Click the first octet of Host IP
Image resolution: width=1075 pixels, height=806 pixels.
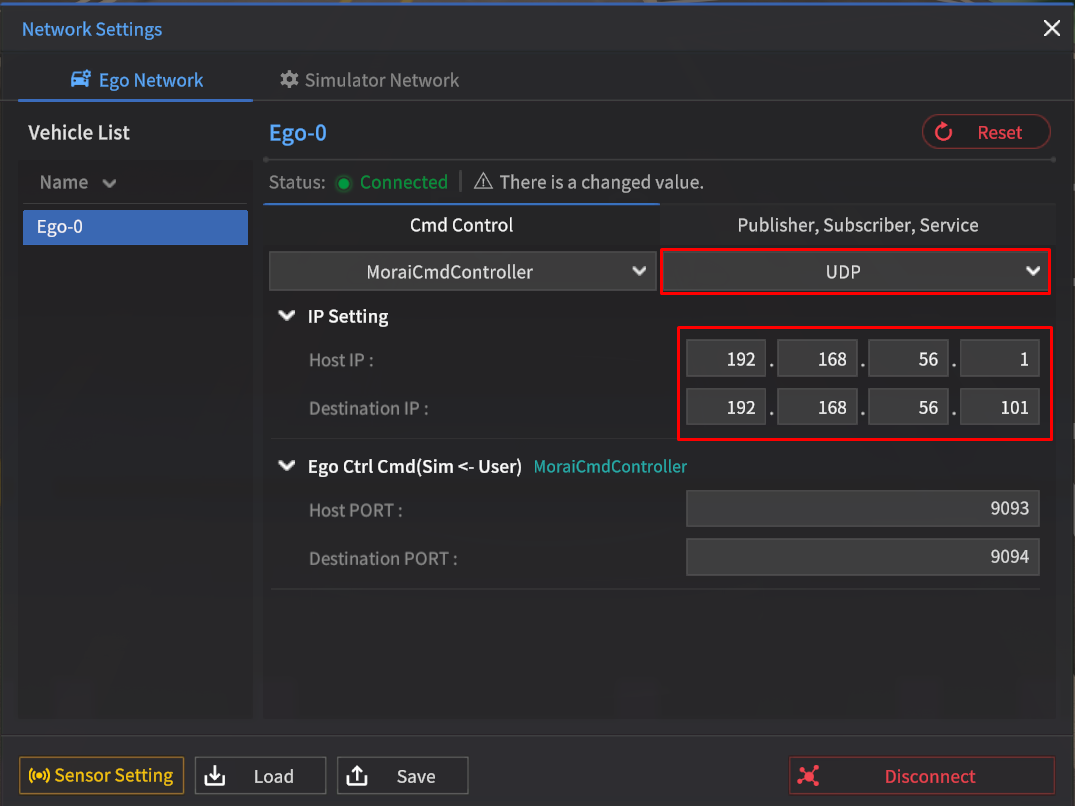click(x=726, y=359)
